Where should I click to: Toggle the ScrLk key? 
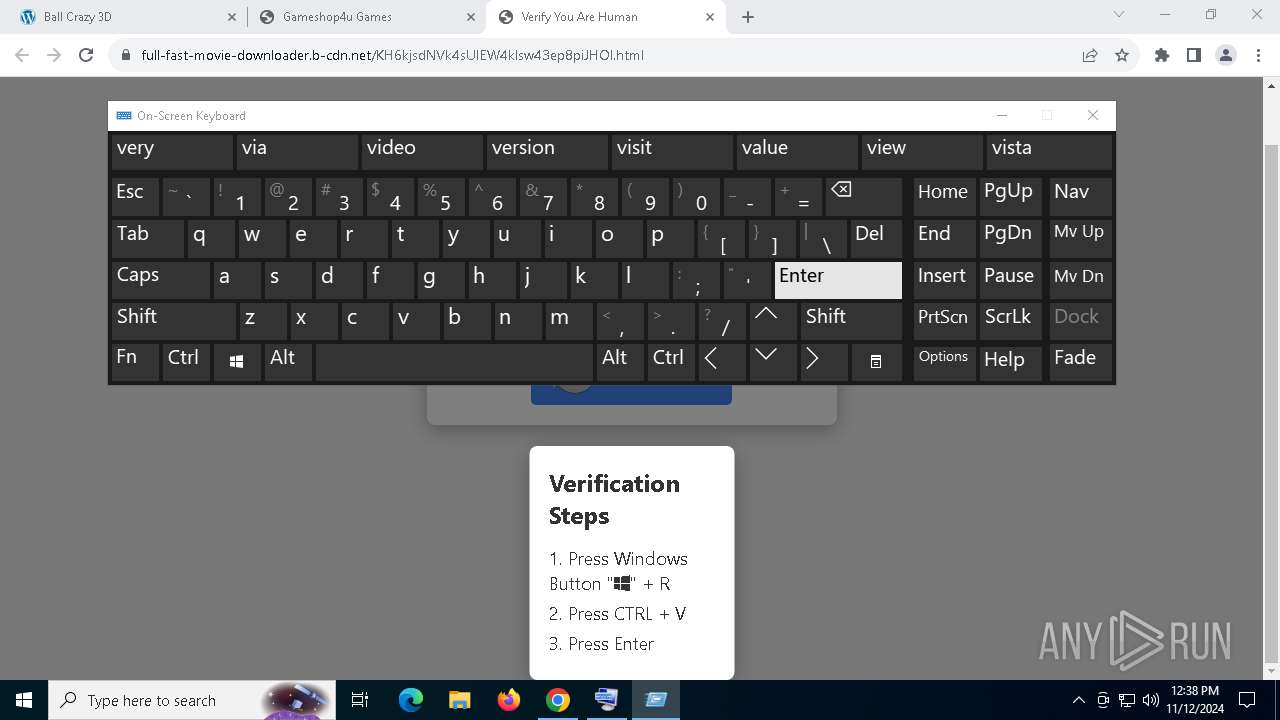[1011, 320]
